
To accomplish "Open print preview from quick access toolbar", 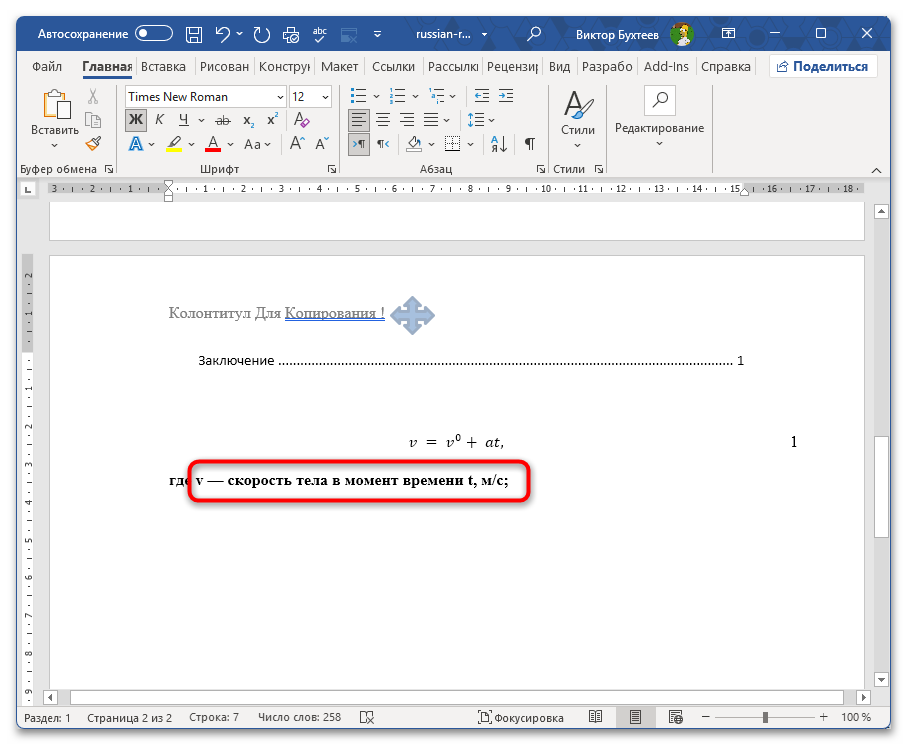I will click(291, 35).
